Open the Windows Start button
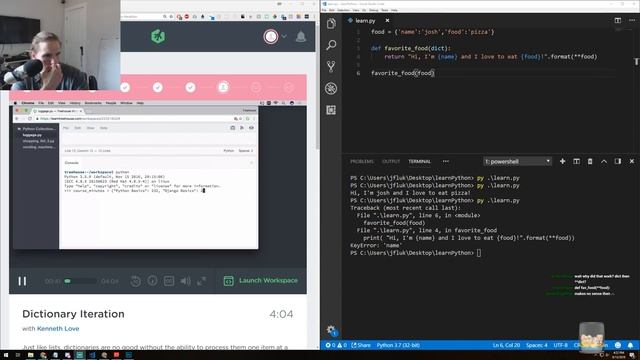The height and width of the screenshot is (360, 640). click(x=6, y=355)
